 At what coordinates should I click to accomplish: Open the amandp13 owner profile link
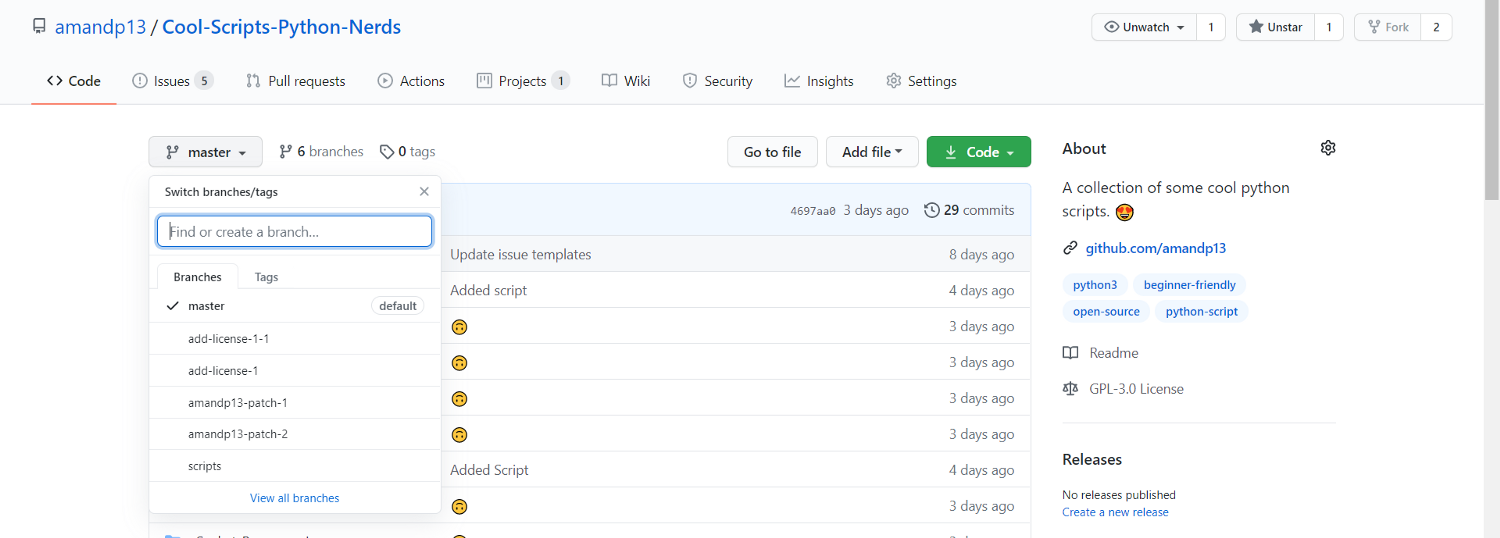100,27
